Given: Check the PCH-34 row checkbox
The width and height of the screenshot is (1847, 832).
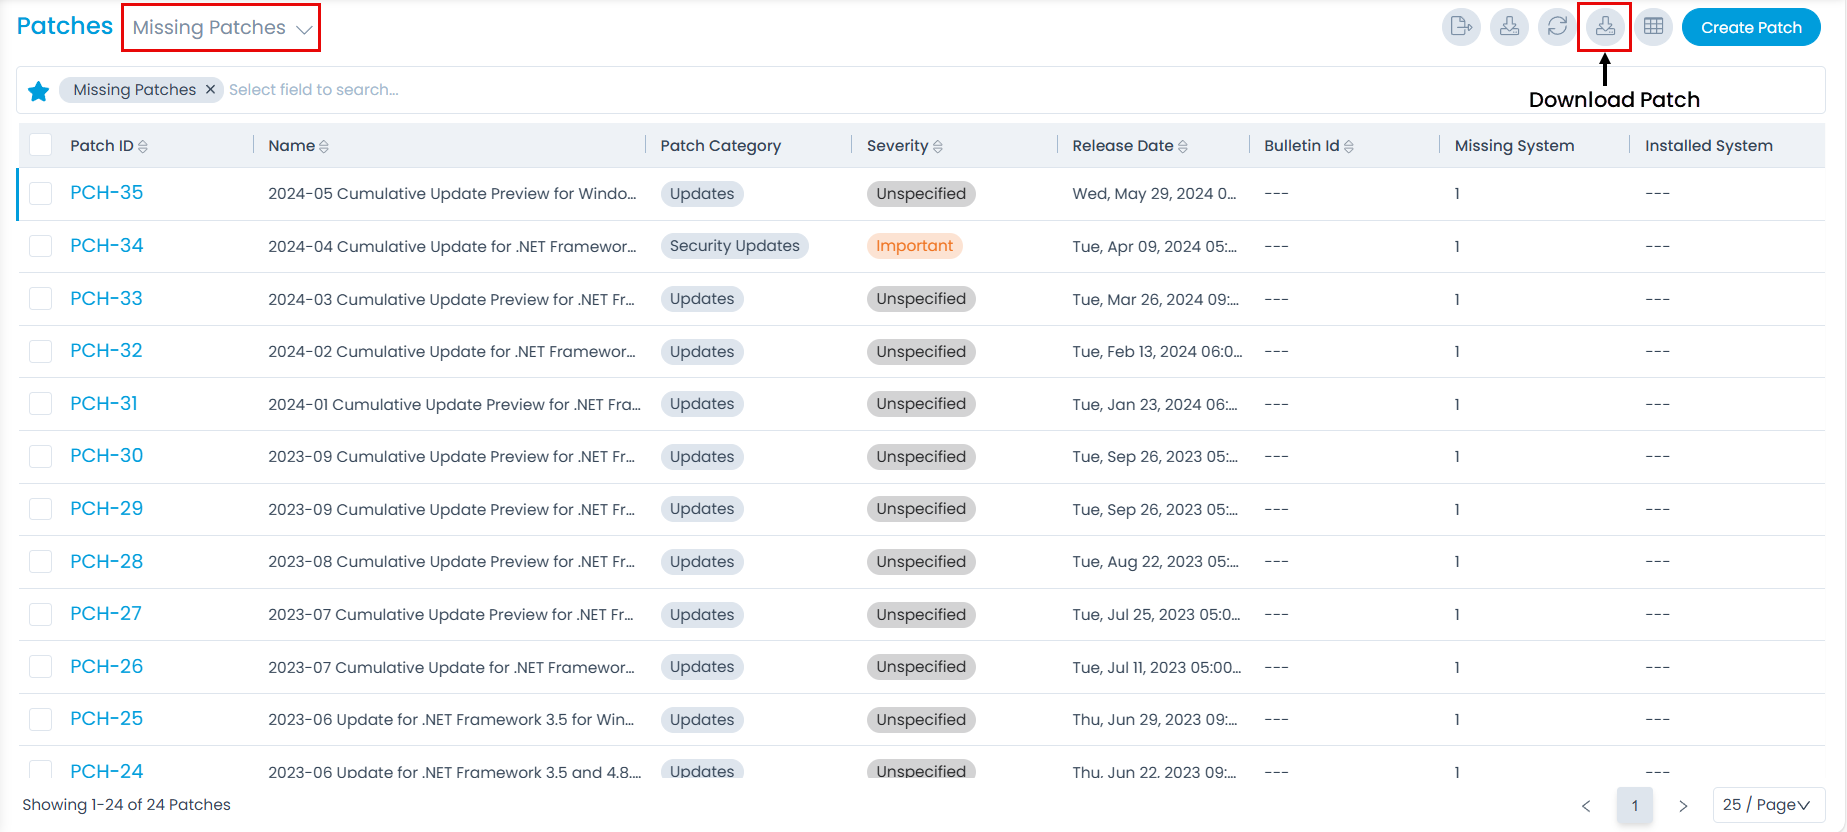Looking at the screenshot, I should click(x=40, y=246).
